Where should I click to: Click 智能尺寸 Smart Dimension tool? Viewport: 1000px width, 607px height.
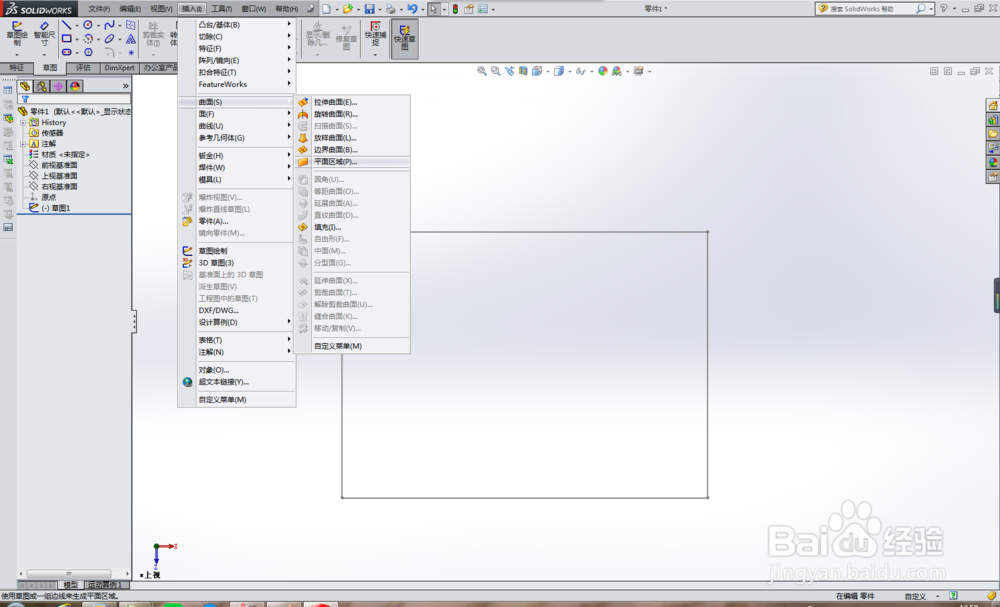coord(44,34)
